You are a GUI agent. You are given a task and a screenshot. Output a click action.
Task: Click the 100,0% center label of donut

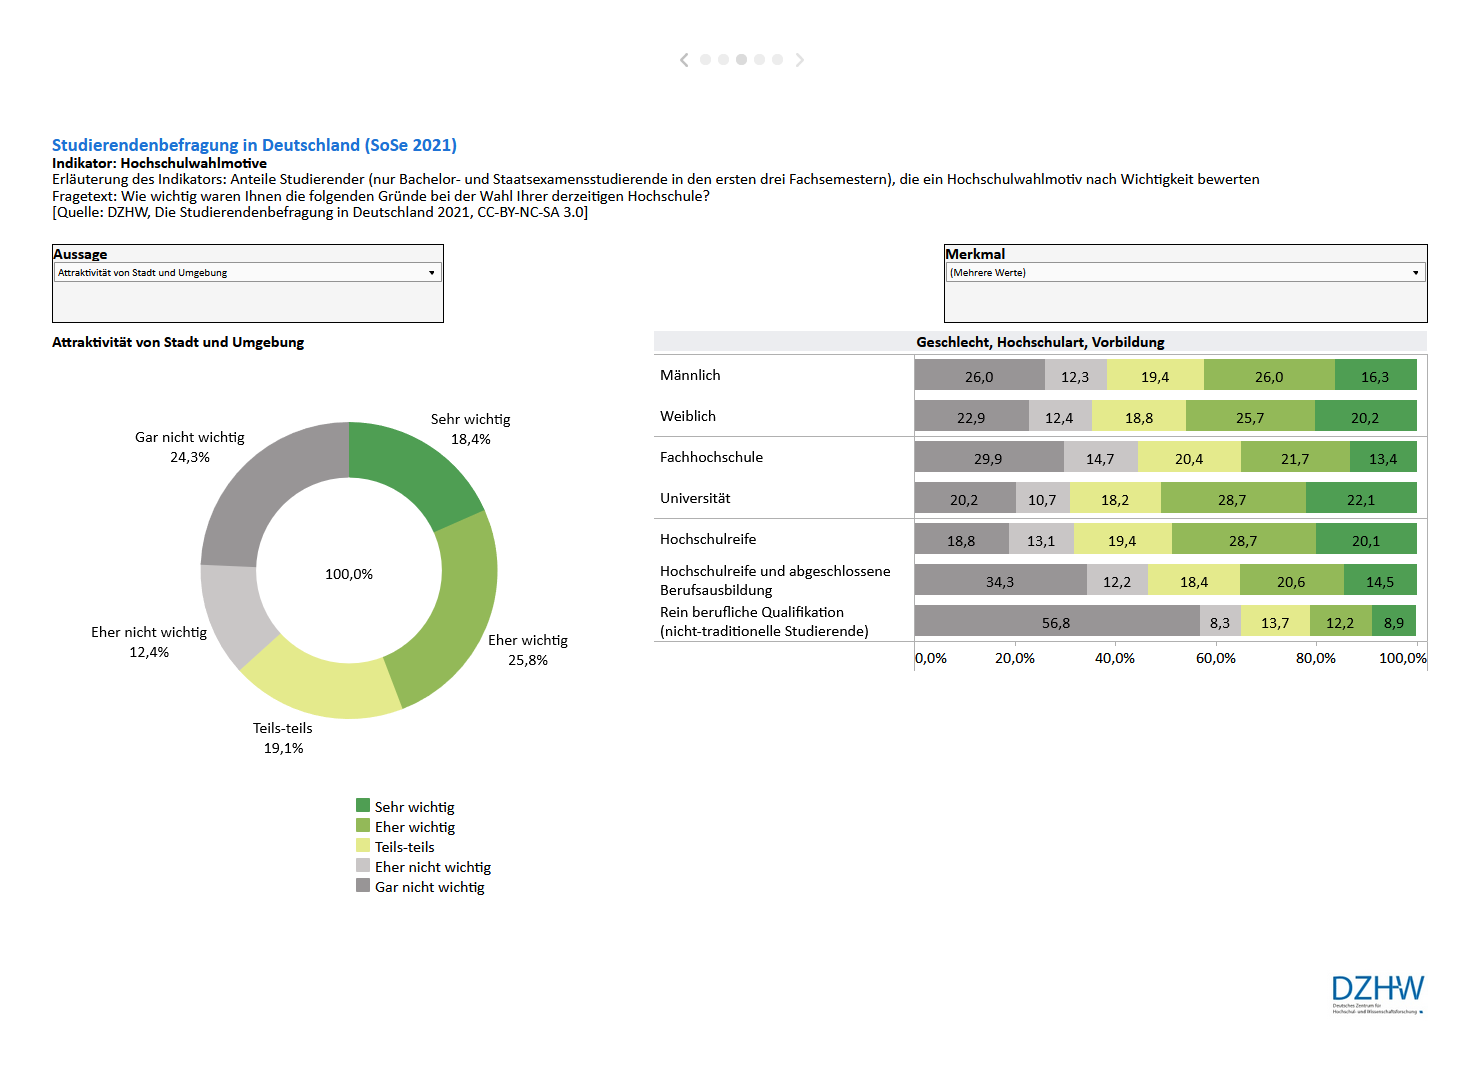(x=349, y=574)
